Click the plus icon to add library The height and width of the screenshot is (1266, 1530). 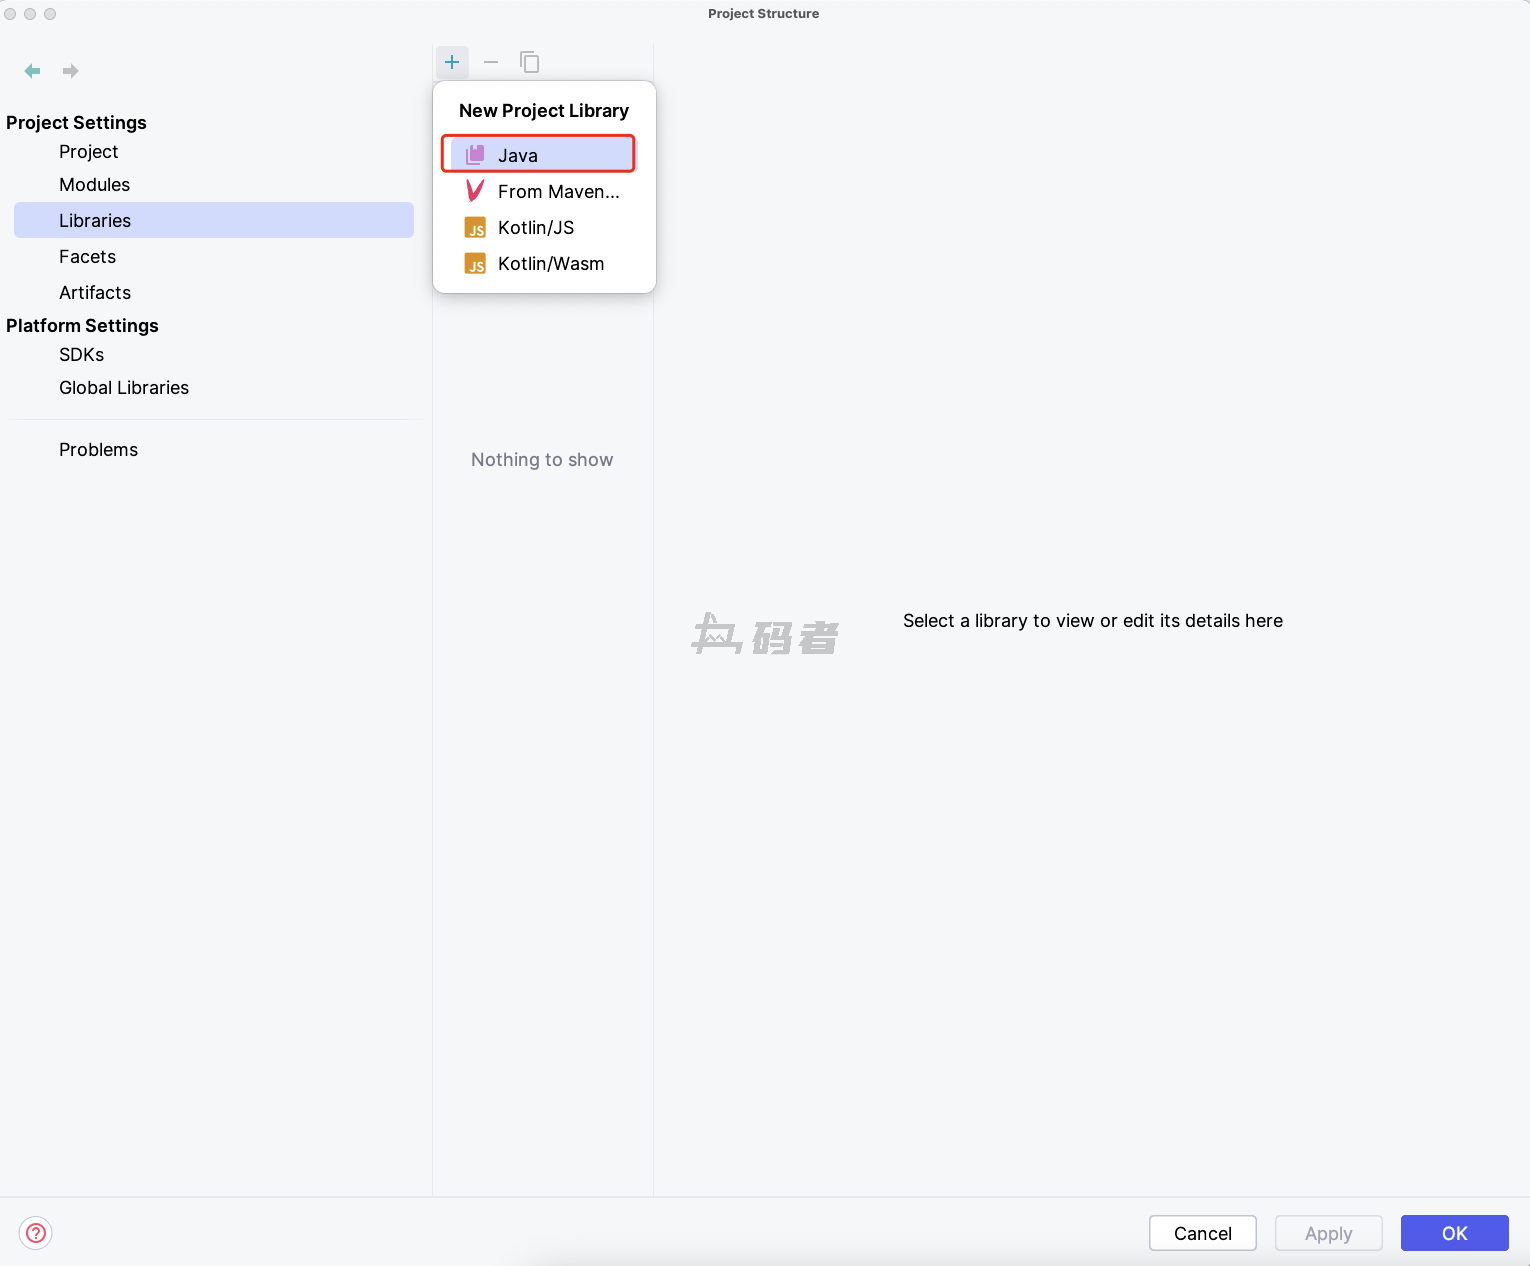452,62
